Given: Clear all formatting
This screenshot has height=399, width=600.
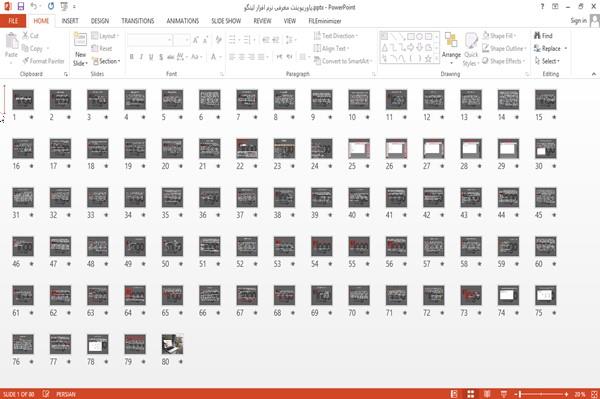Looking at the screenshot, I should pos(218,40).
